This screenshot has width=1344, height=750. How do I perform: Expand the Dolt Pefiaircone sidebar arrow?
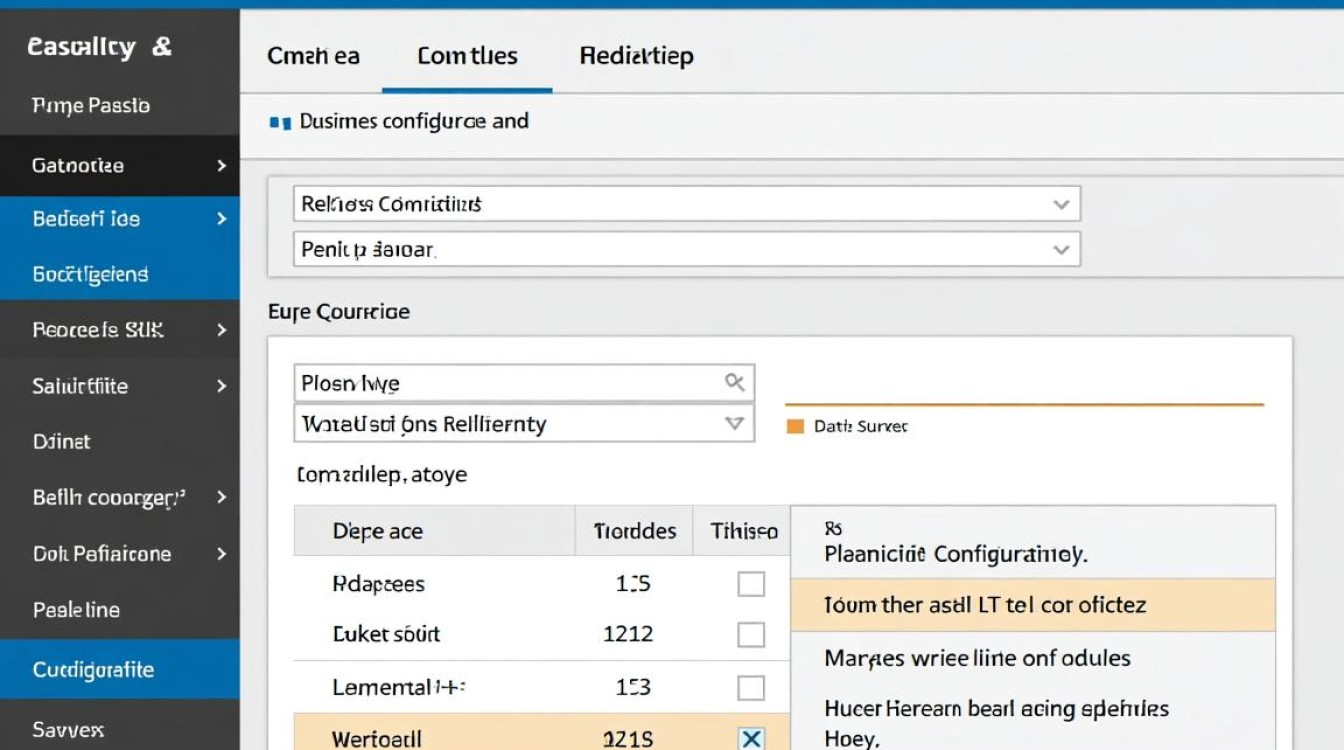pos(222,554)
